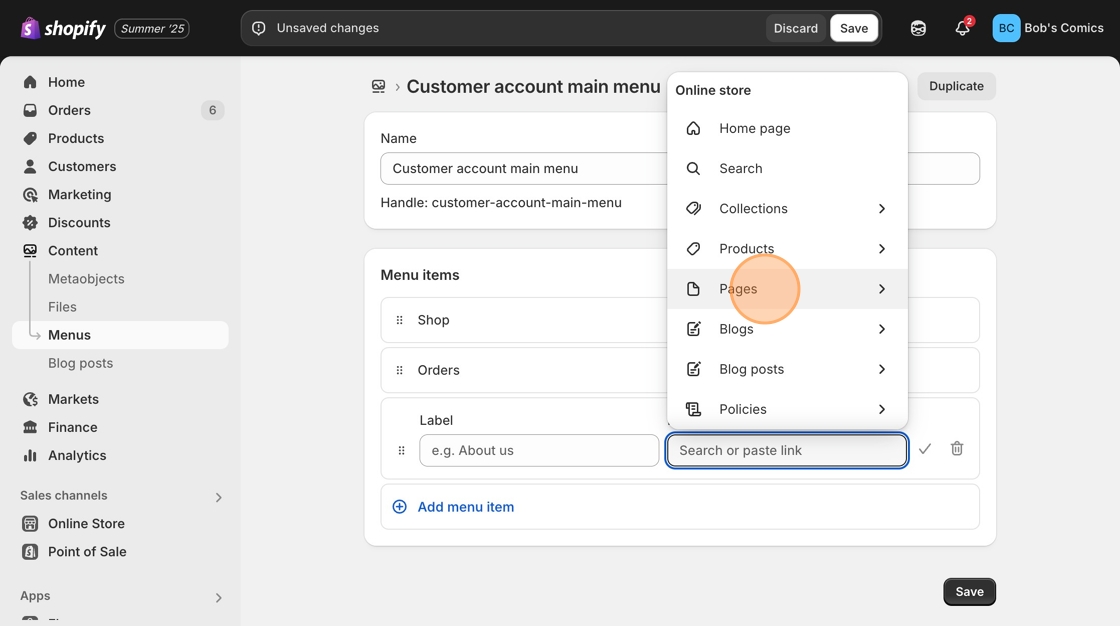This screenshot has height=626, width=1120.
Task: Click the Shopify logo
Action: (x=63, y=28)
